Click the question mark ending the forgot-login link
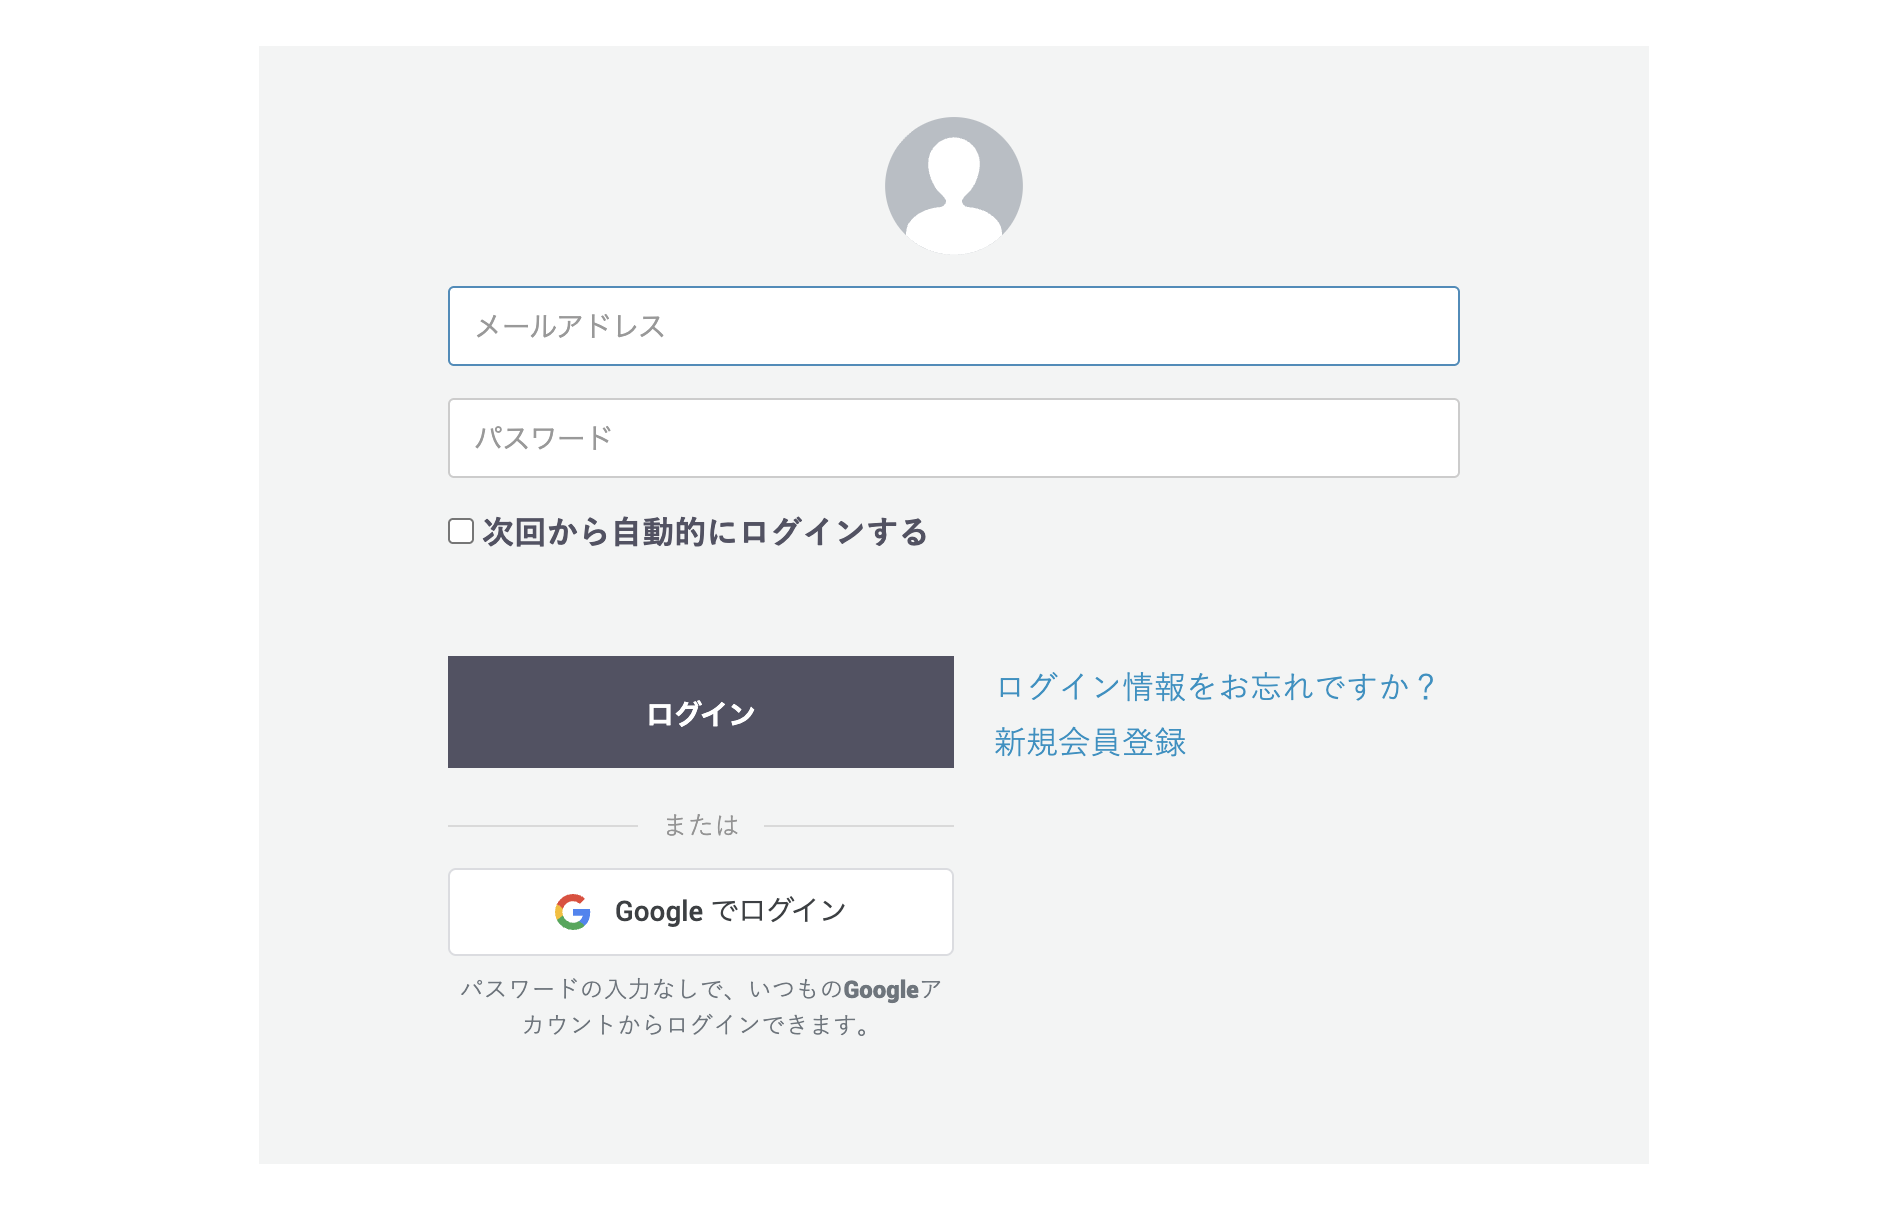 [1426, 687]
